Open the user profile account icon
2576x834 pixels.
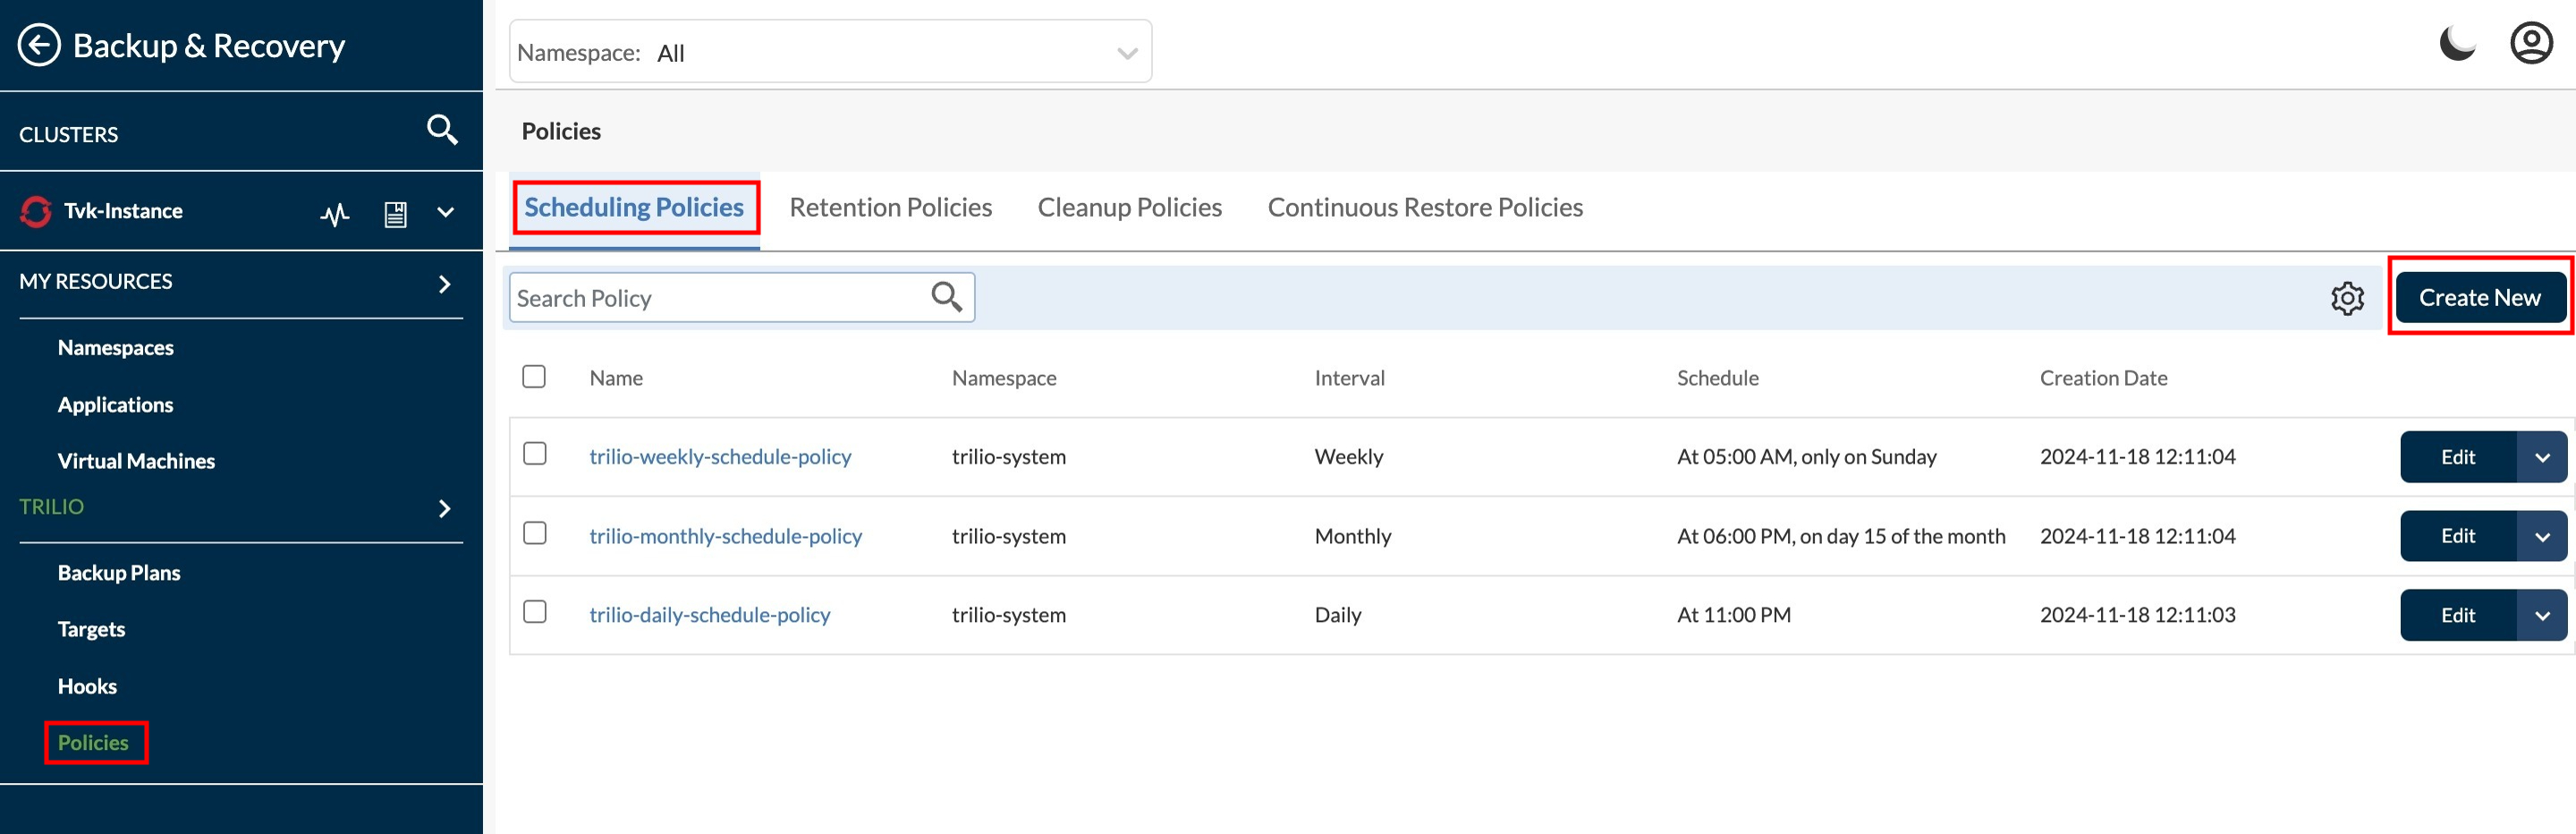point(2531,44)
